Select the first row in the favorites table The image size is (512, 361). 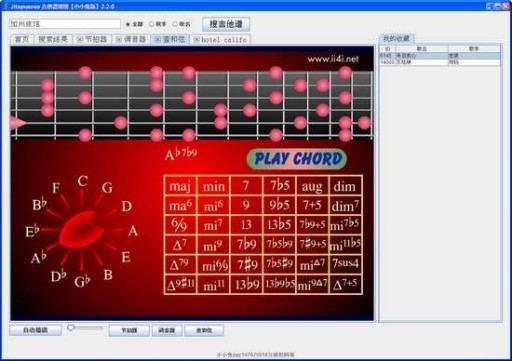[440, 55]
